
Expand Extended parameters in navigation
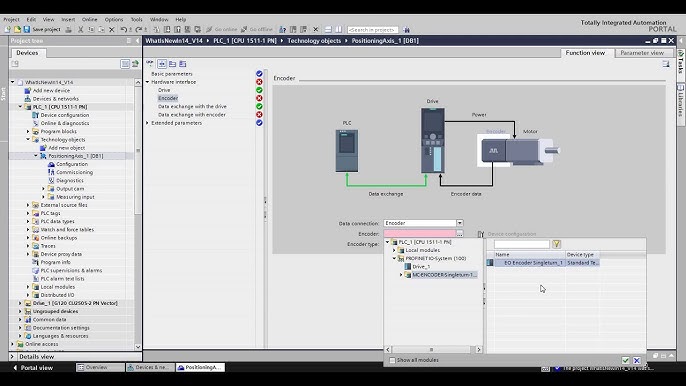point(147,123)
